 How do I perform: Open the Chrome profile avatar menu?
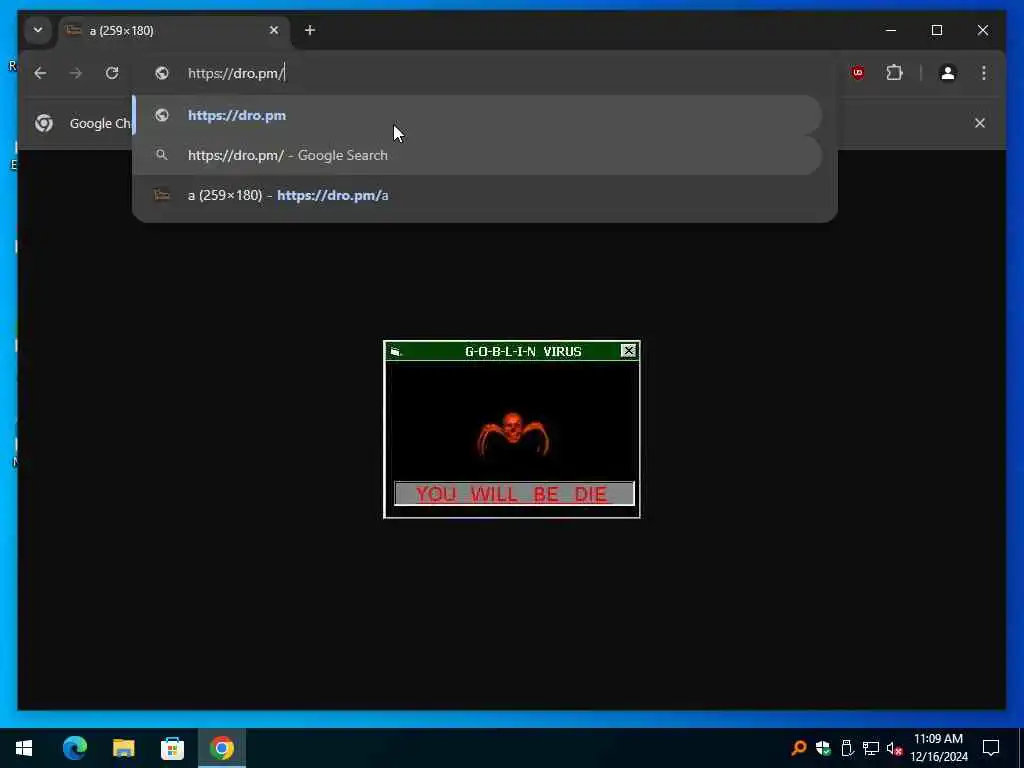tap(948, 73)
